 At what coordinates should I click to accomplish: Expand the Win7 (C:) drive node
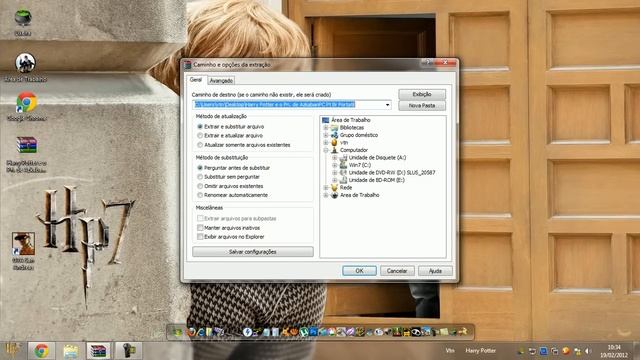coord(335,165)
